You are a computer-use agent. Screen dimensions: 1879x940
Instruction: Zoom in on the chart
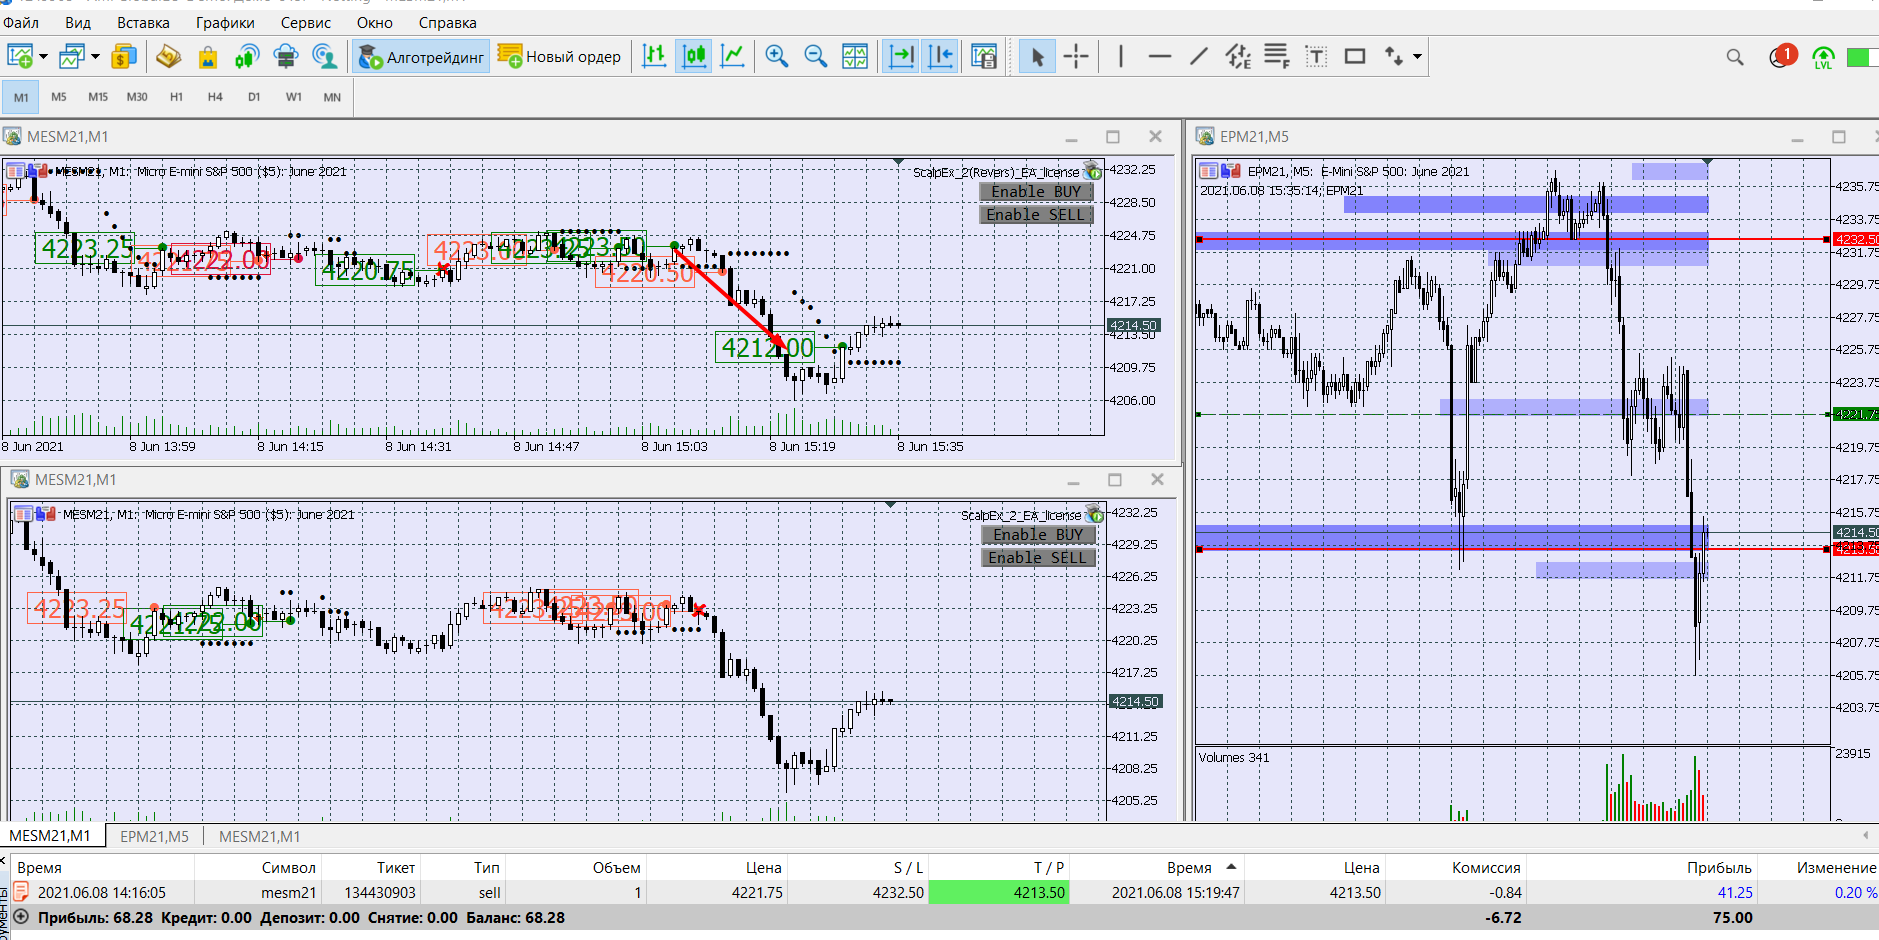[776, 57]
